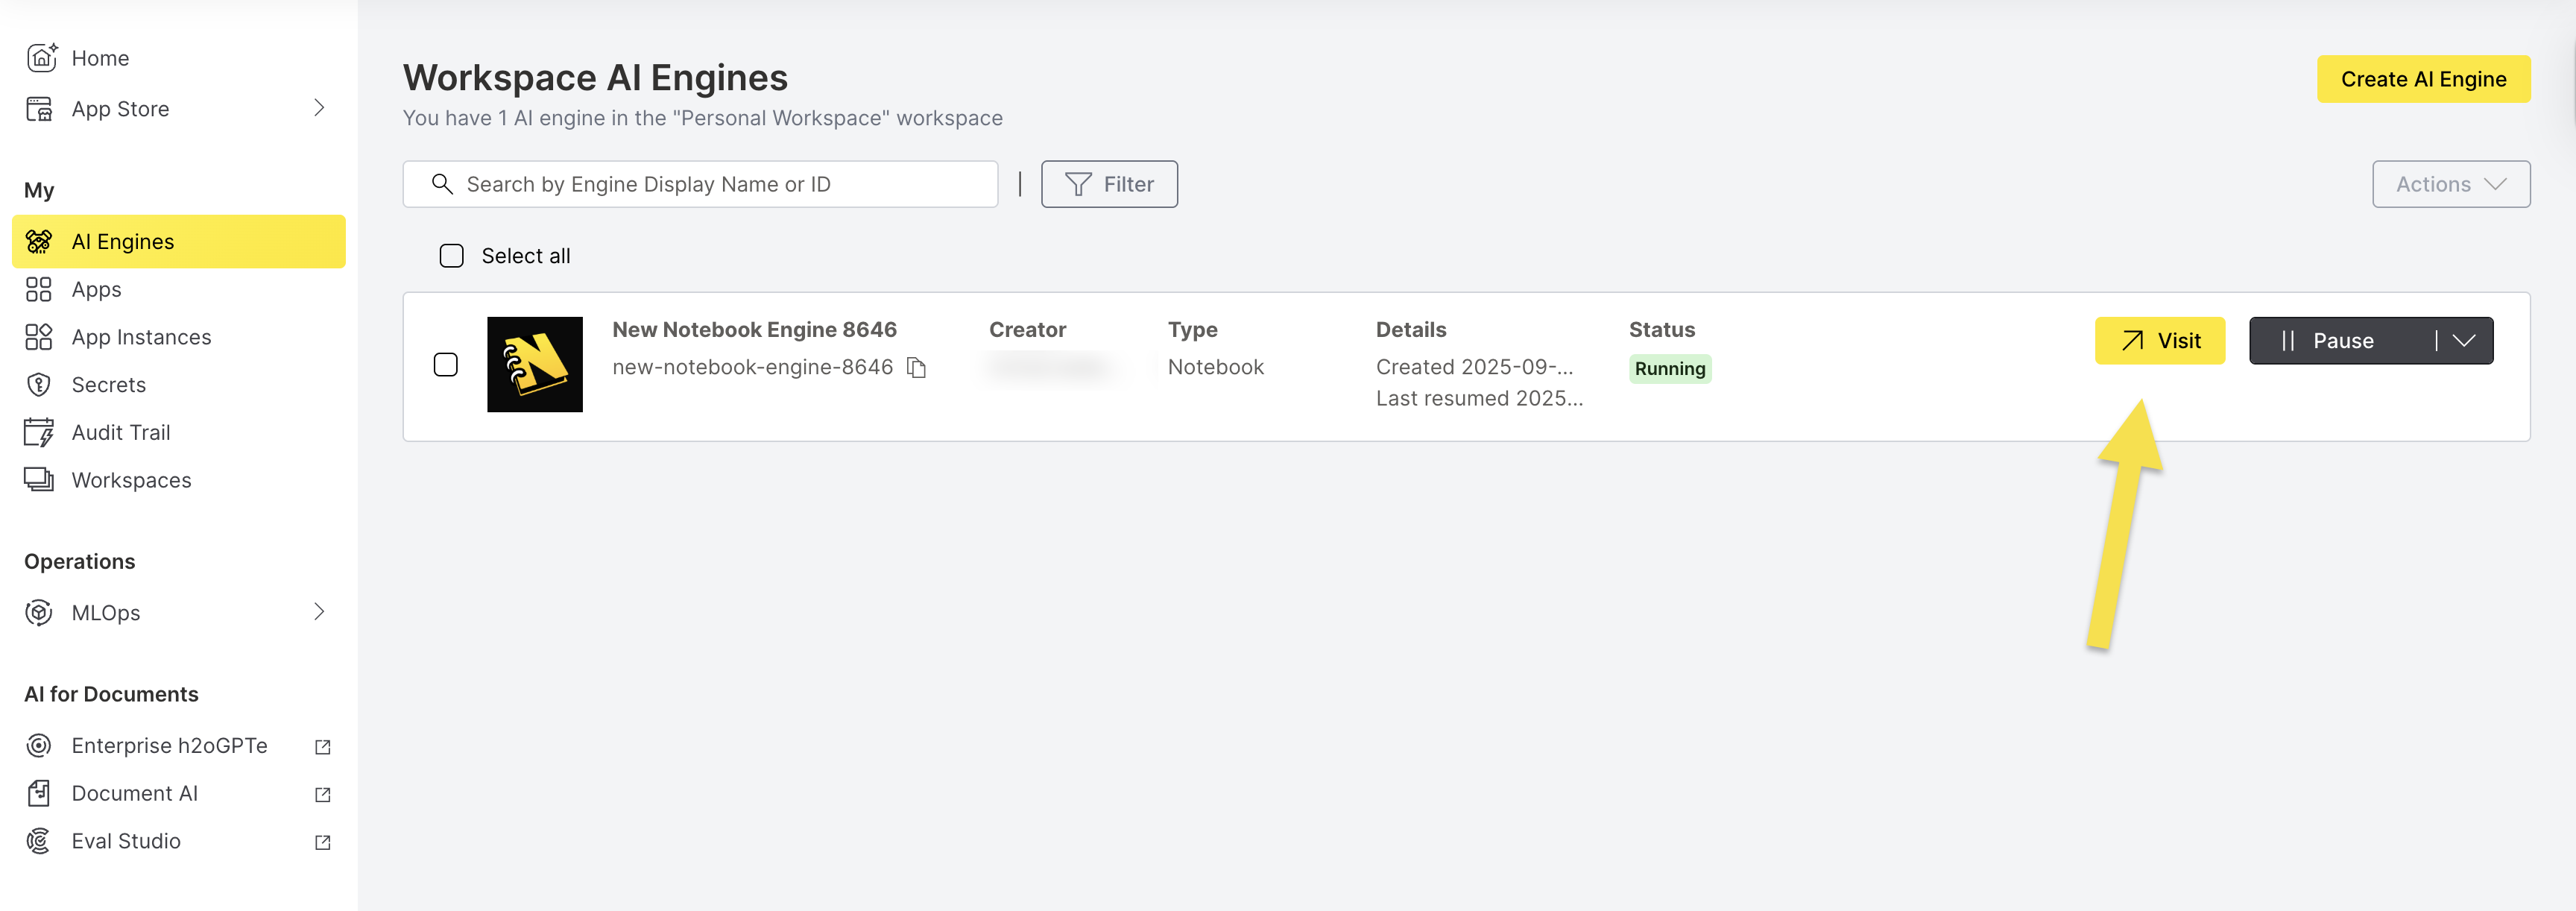Go to App Instances in sidebar
2576x911 pixels.
click(141, 338)
